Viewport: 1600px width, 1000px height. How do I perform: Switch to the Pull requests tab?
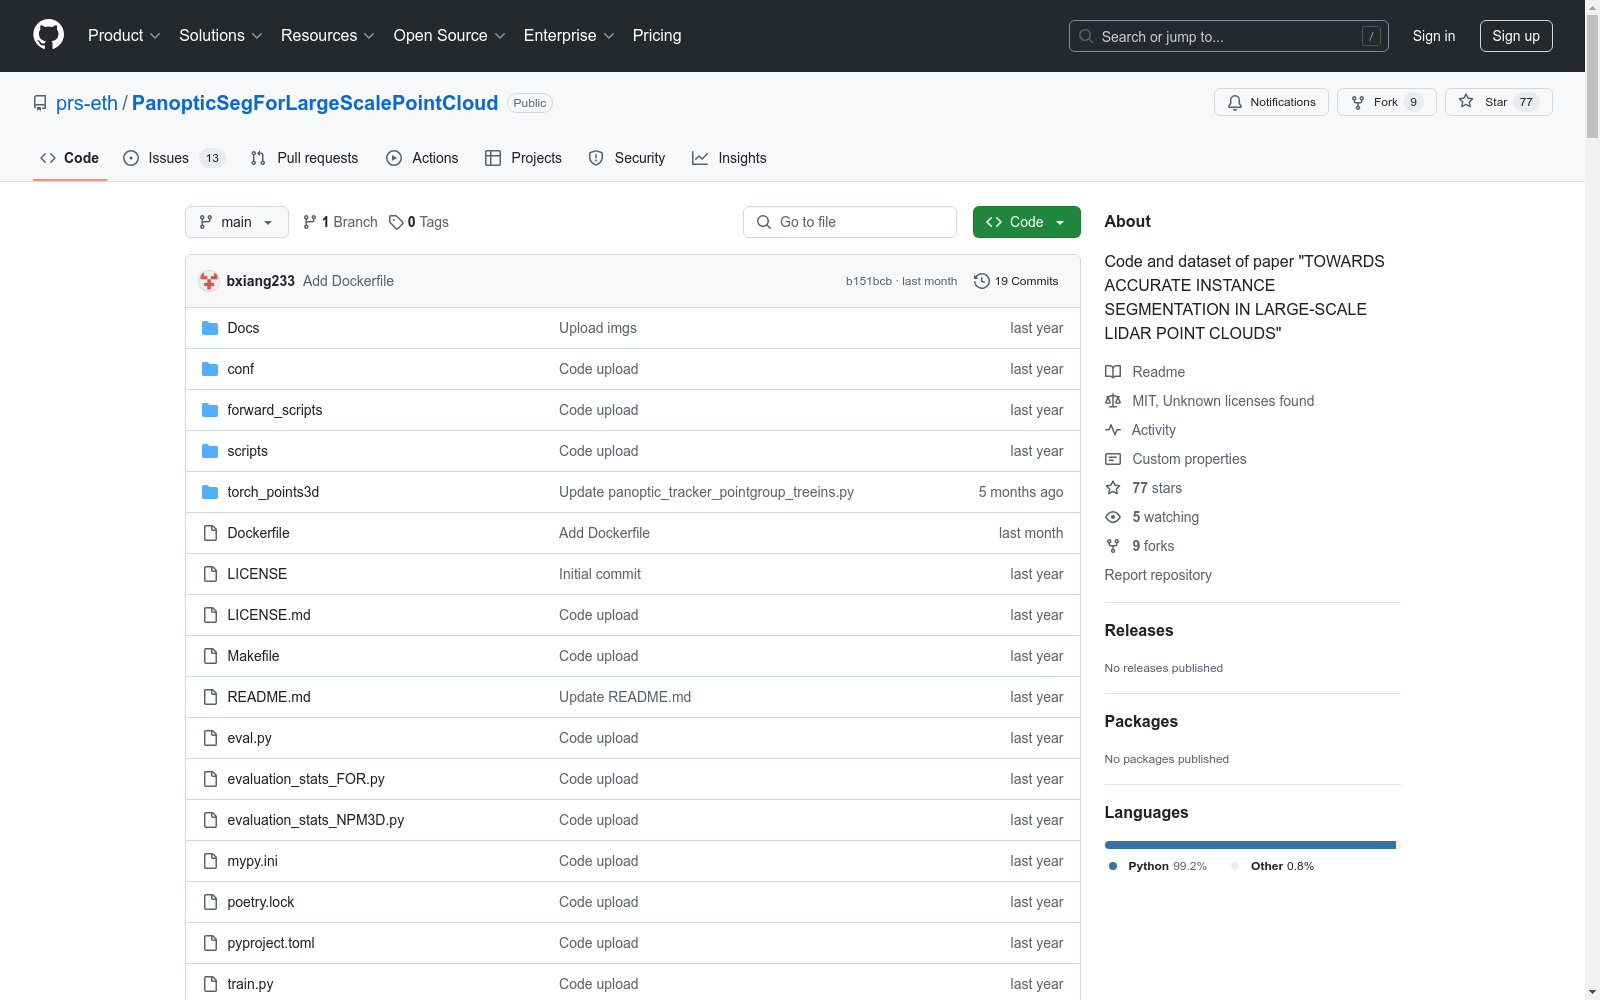[305, 158]
